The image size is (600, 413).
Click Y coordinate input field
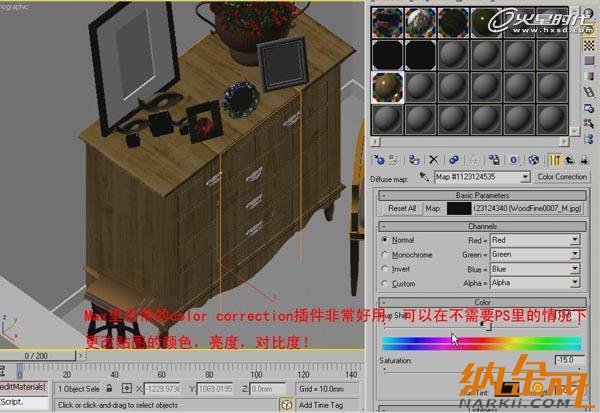[215, 389]
